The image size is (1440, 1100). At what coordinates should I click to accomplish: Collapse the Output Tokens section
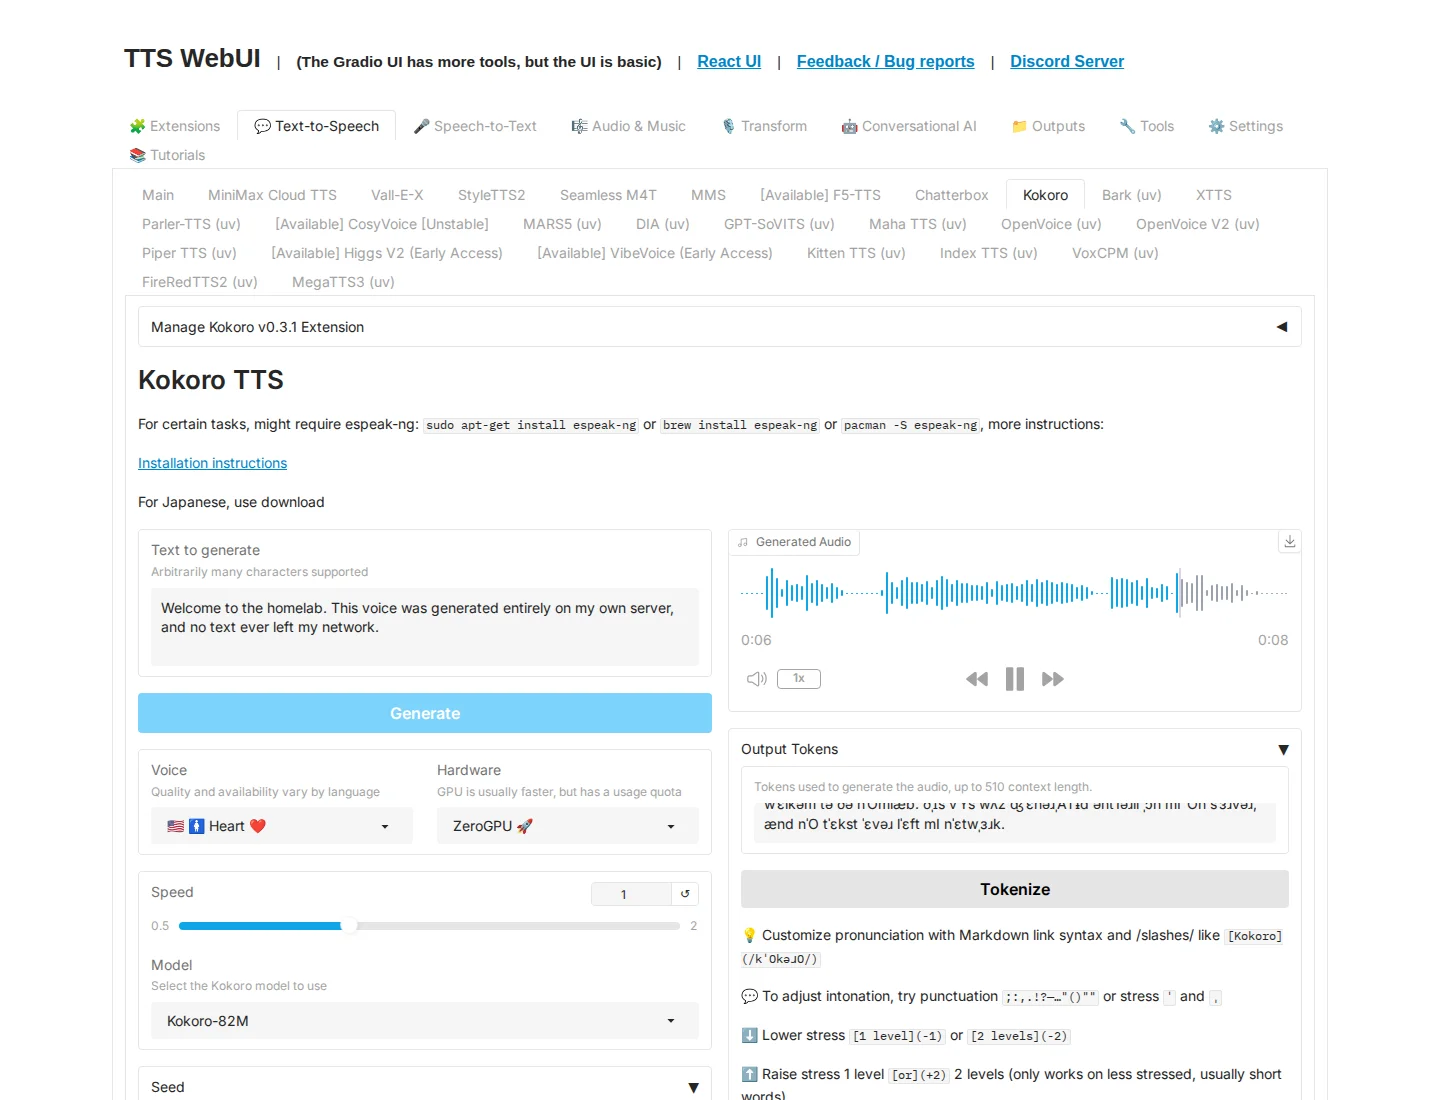[1015, 749]
